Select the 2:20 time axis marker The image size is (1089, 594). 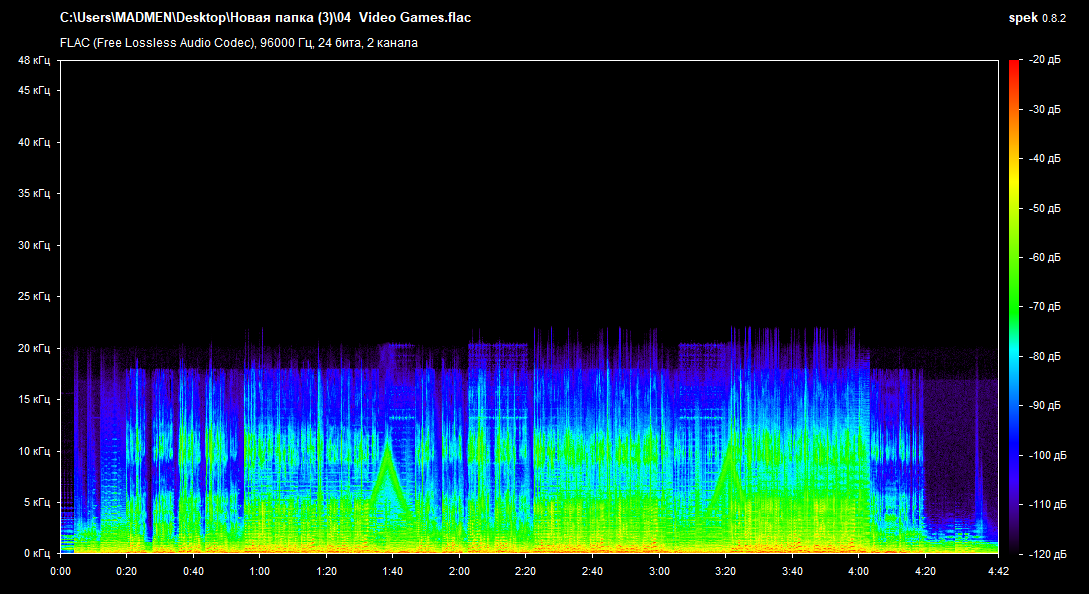click(x=525, y=571)
